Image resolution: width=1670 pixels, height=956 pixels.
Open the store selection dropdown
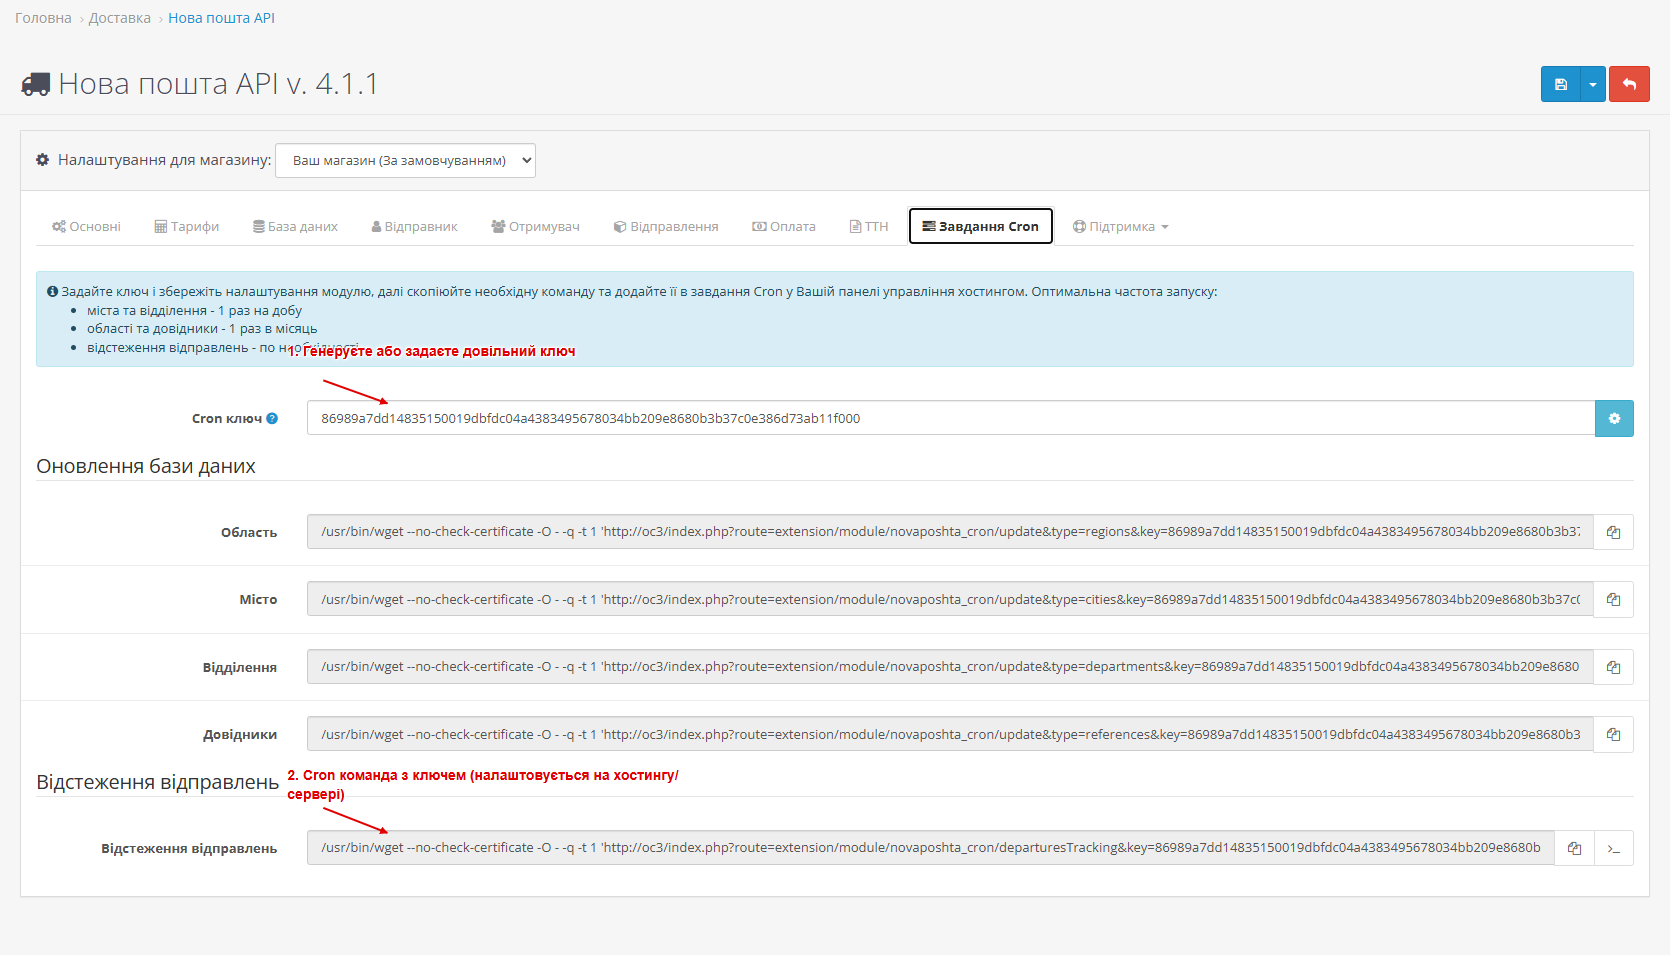pyautogui.click(x=405, y=160)
